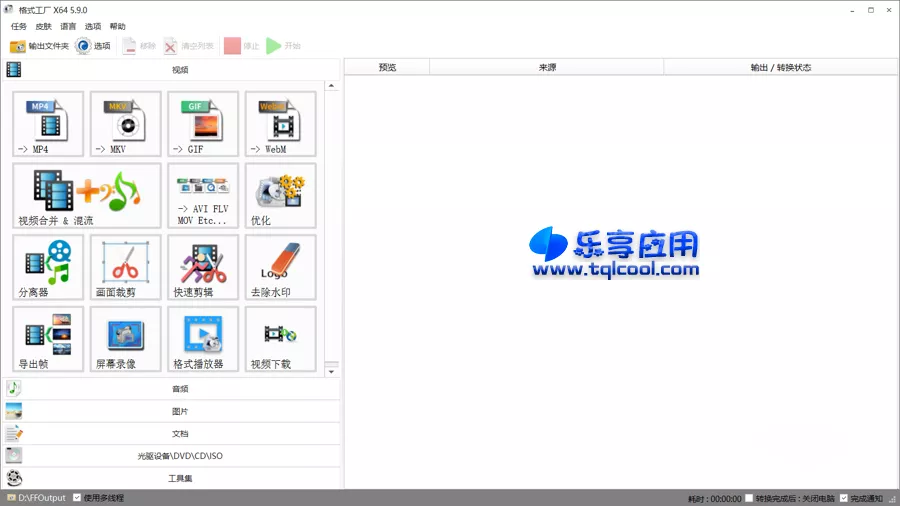Select the -> WebM converter tile
The image size is (900, 506).
(x=281, y=124)
